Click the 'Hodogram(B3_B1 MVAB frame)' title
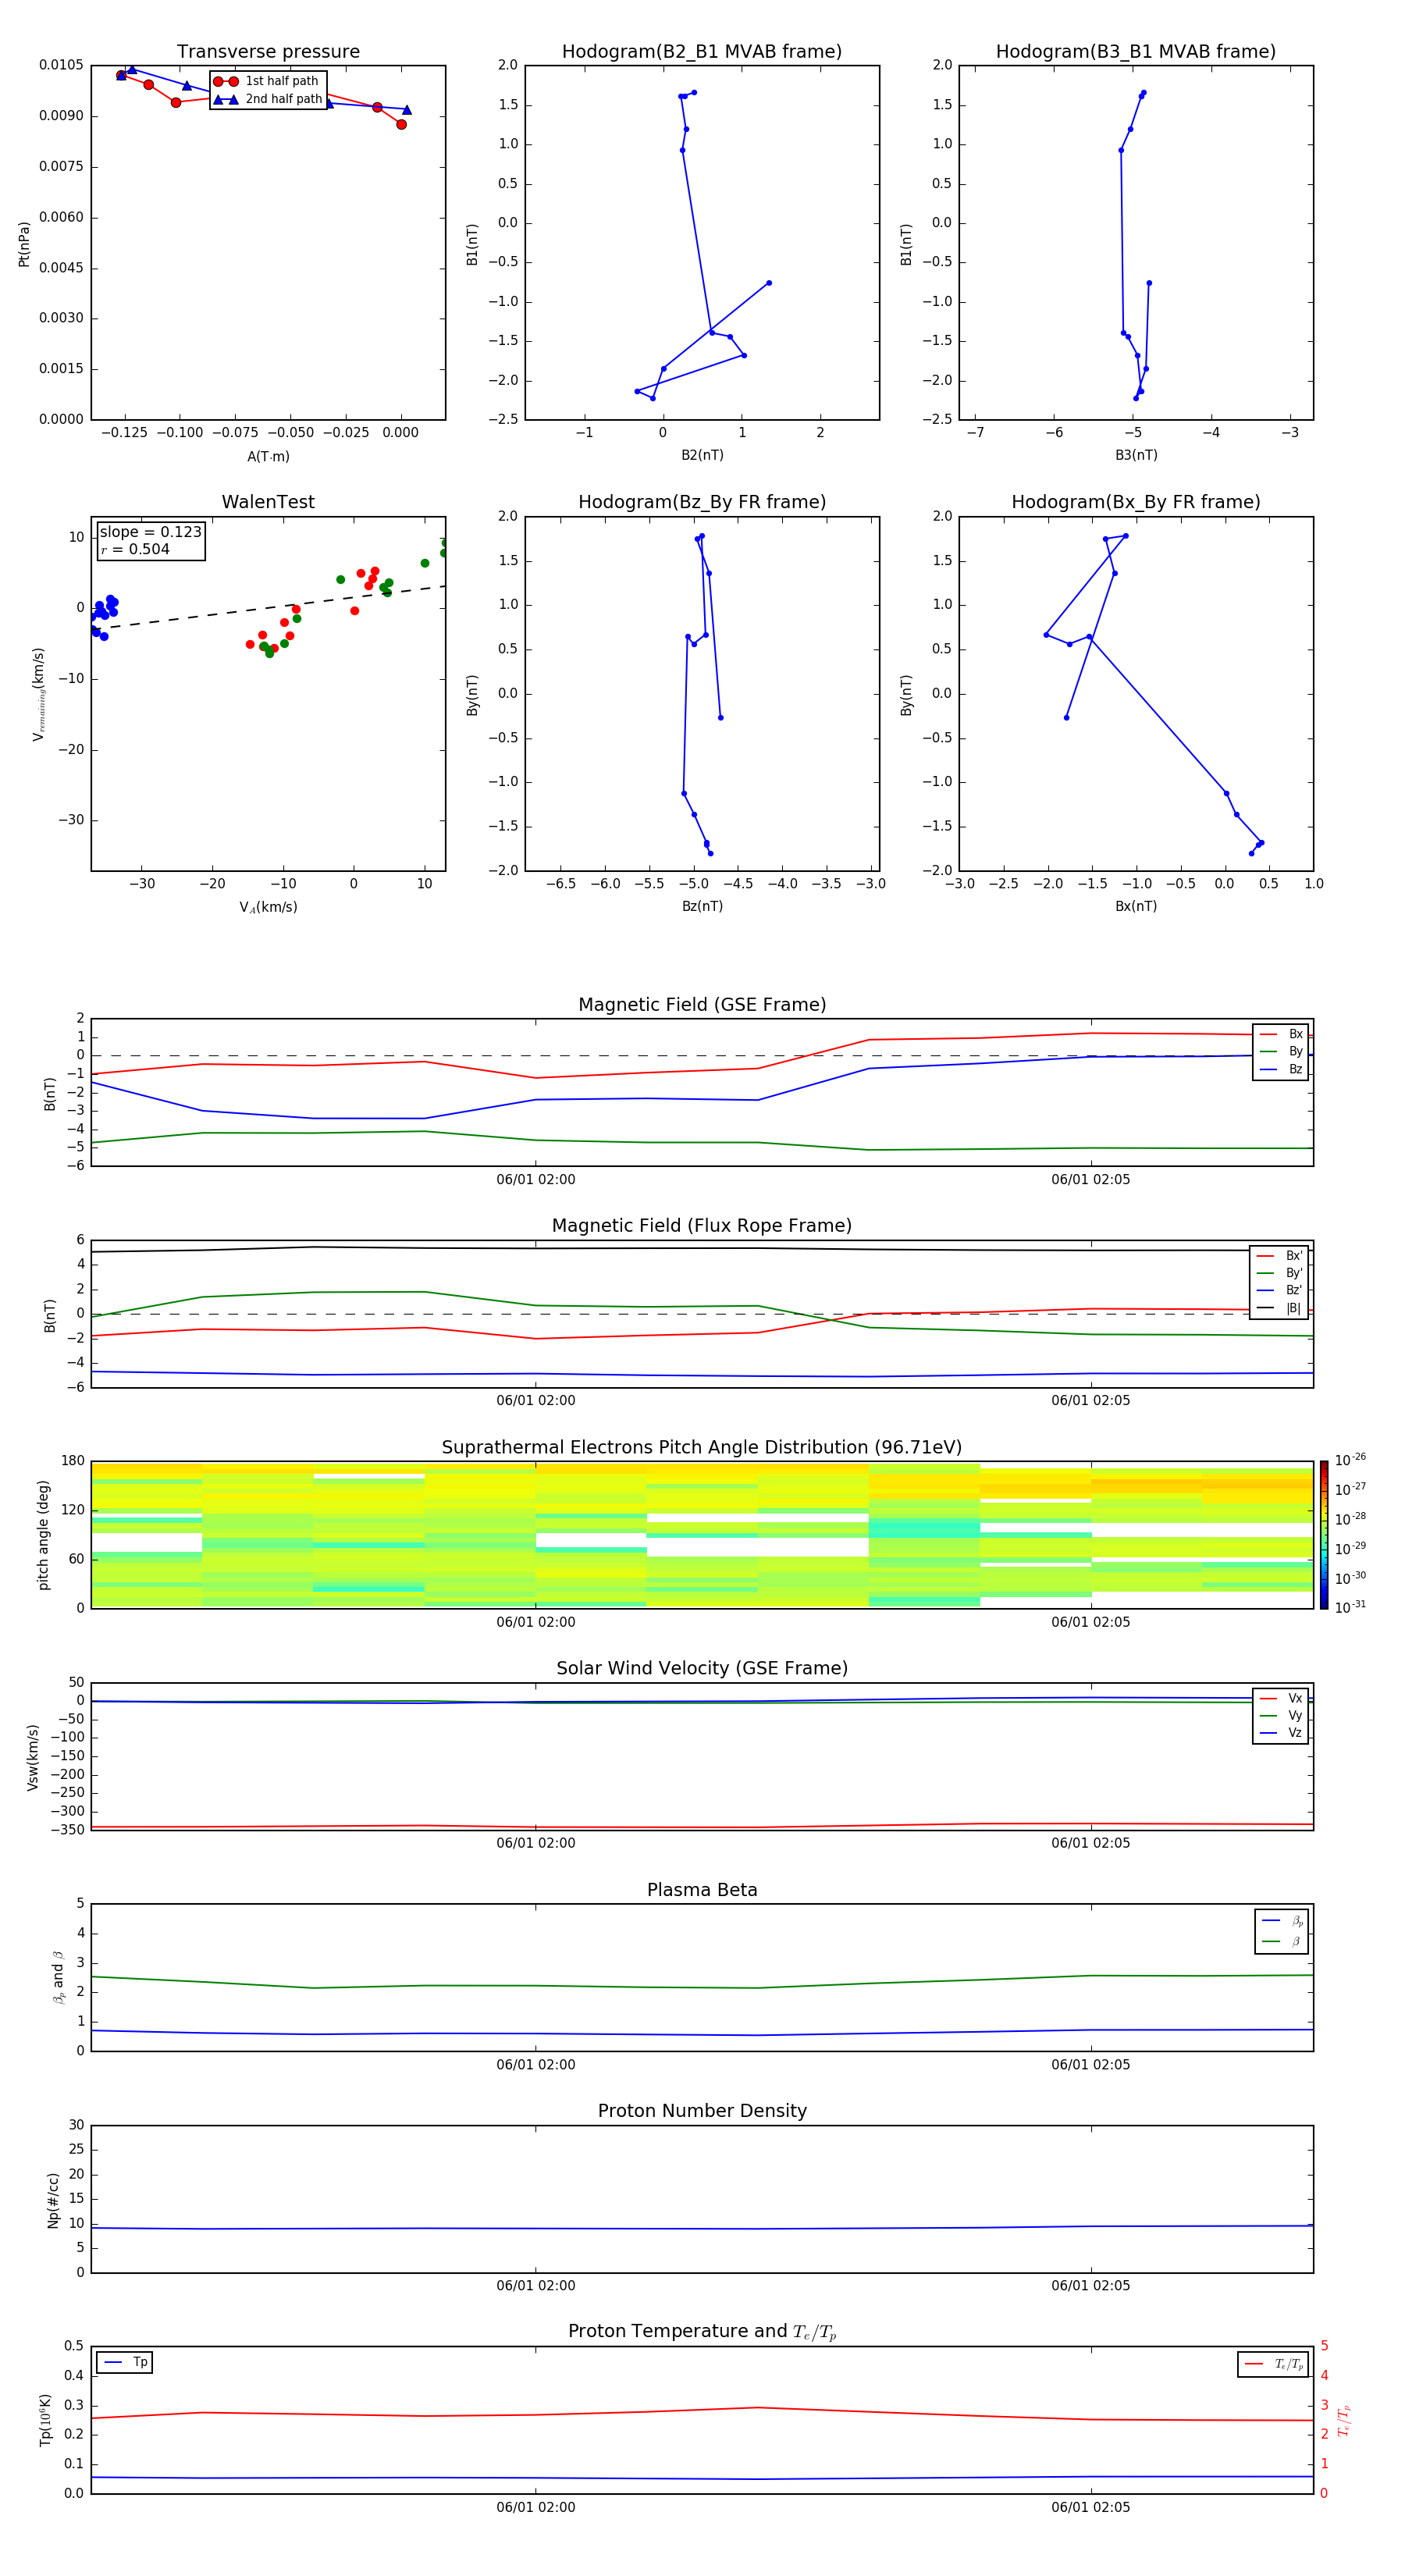Image resolution: width=1405 pixels, height=2576 pixels. pos(1136,52)
